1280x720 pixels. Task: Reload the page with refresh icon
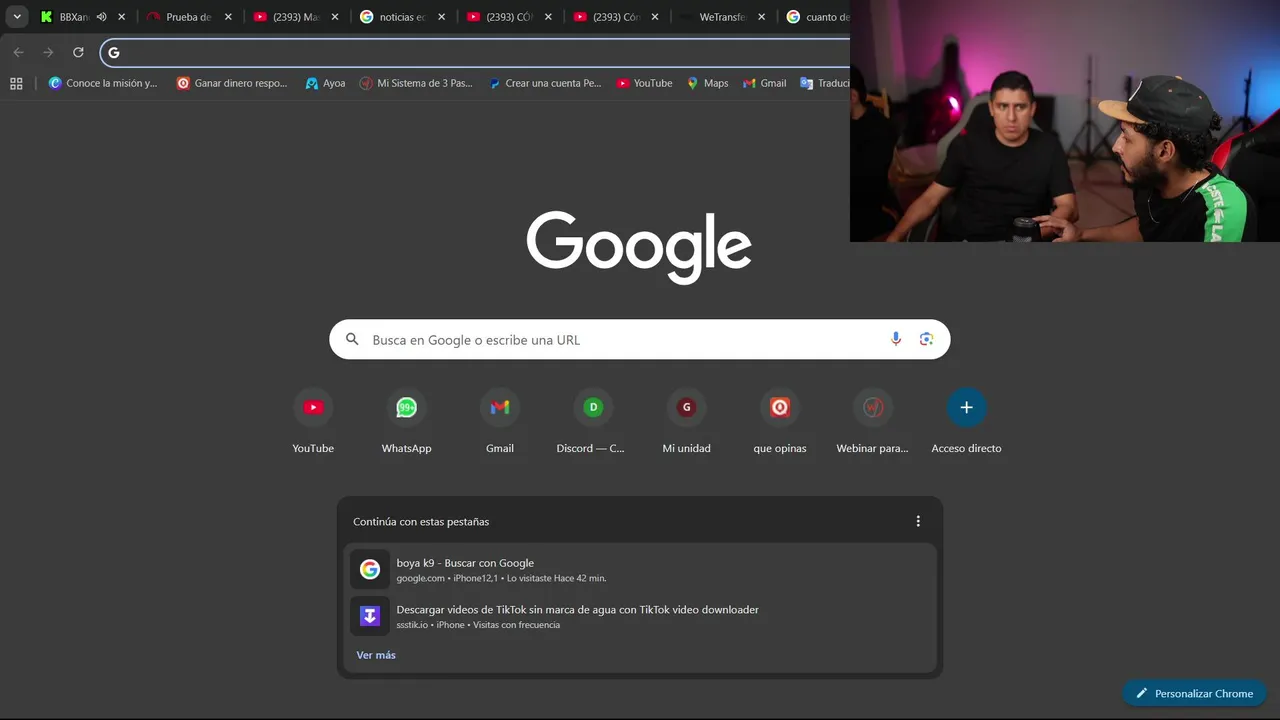point(78,52)
